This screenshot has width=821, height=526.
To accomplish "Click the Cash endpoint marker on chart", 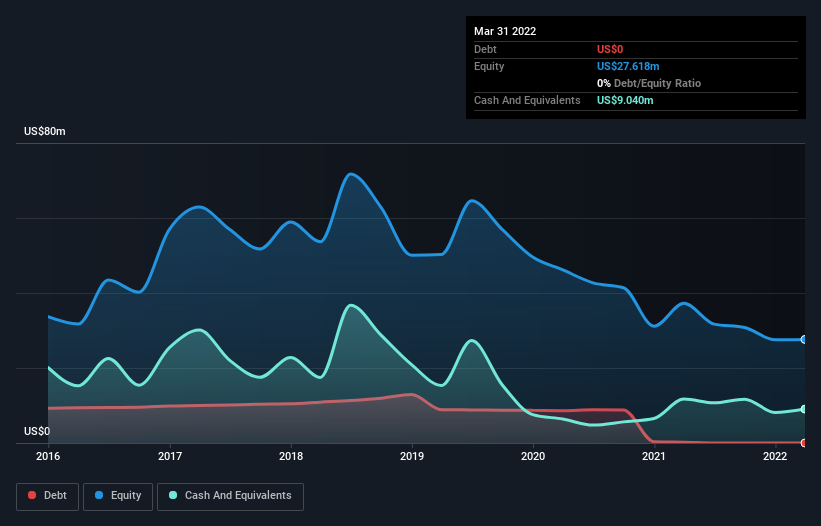I will [804, 409].
